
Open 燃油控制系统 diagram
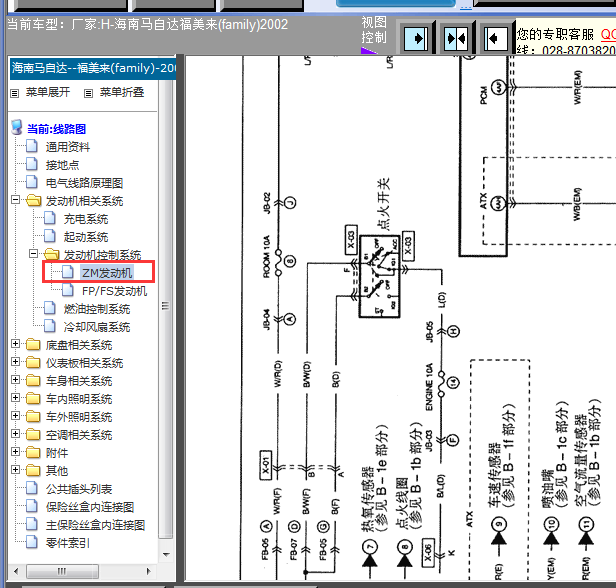(97, 309)
